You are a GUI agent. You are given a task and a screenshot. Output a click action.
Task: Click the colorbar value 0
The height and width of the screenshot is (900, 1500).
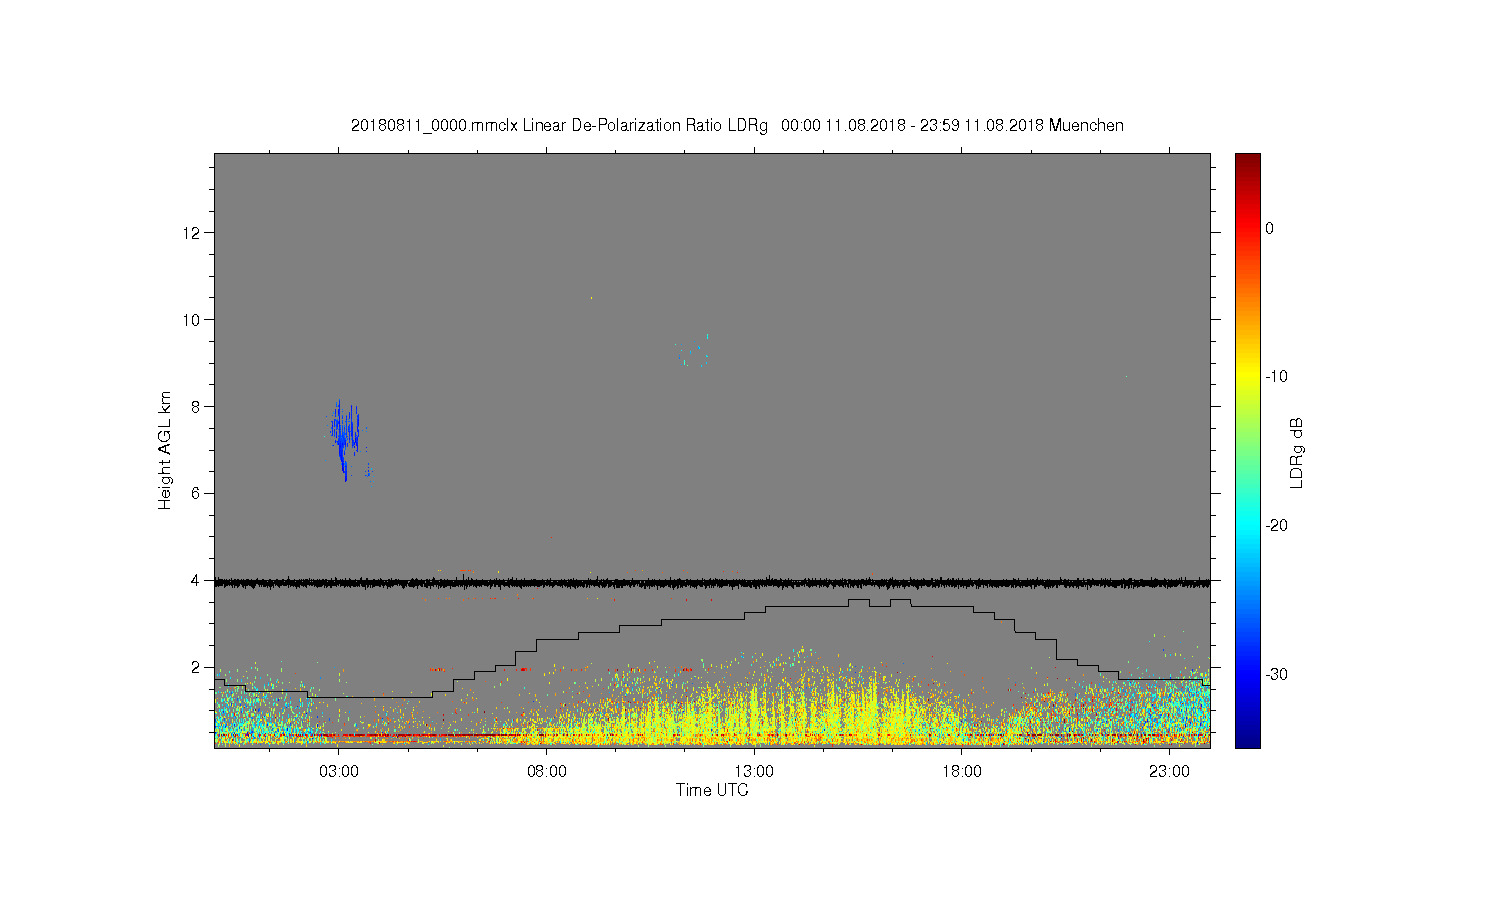point(1270,228)
